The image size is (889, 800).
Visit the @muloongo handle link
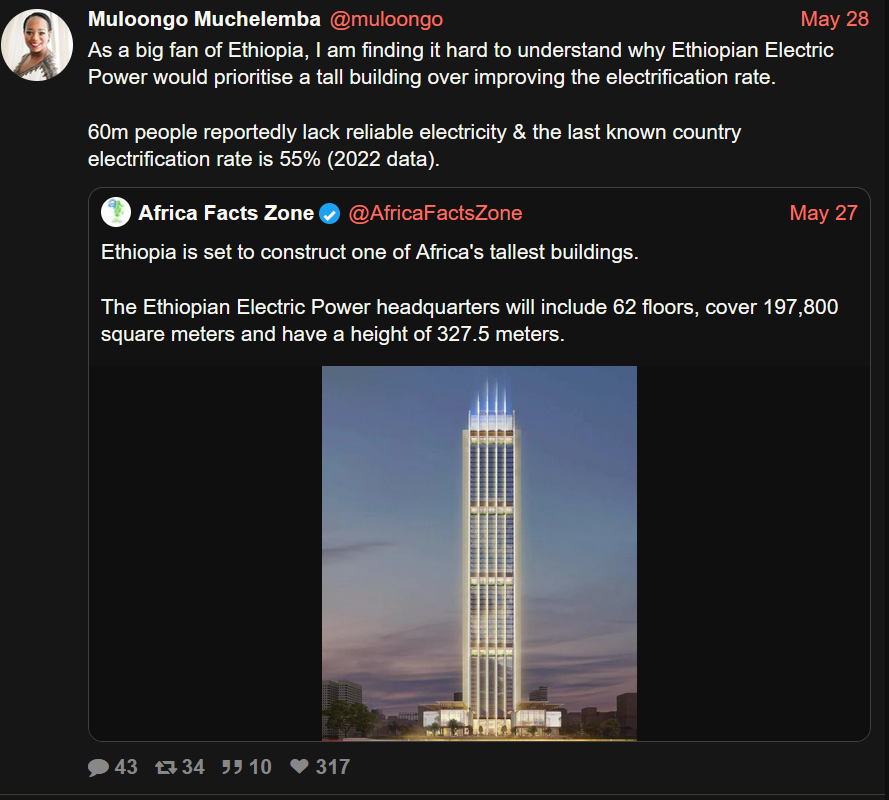tap(385, 20)
